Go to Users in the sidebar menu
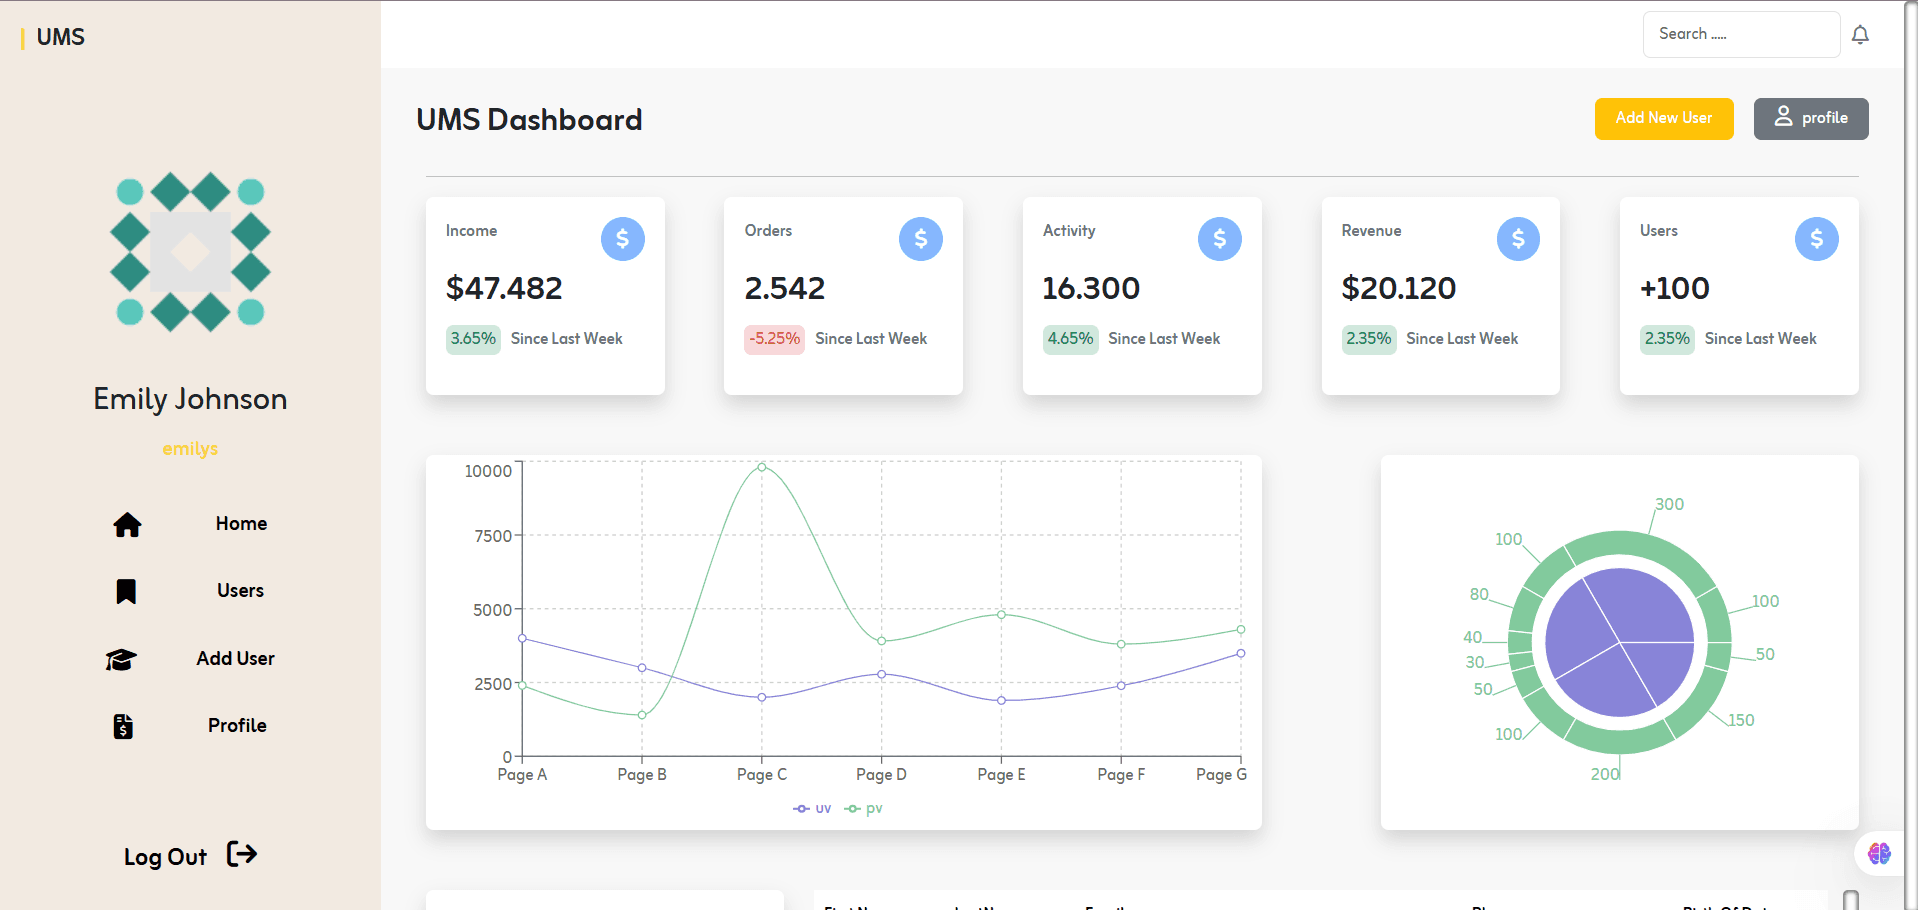 tap(240, 591)
